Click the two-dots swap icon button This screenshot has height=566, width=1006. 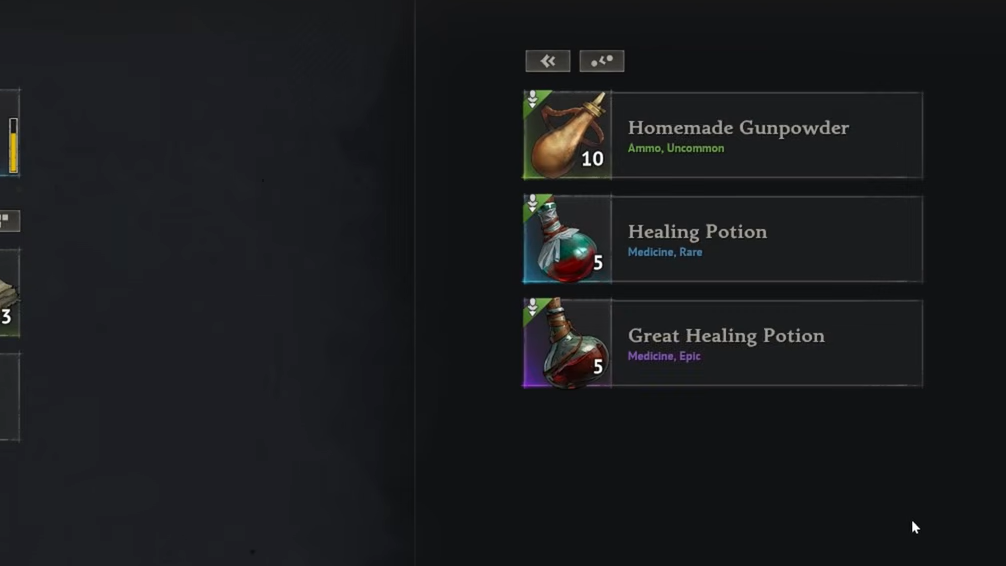pyautogui.click(x=601, y=61)
